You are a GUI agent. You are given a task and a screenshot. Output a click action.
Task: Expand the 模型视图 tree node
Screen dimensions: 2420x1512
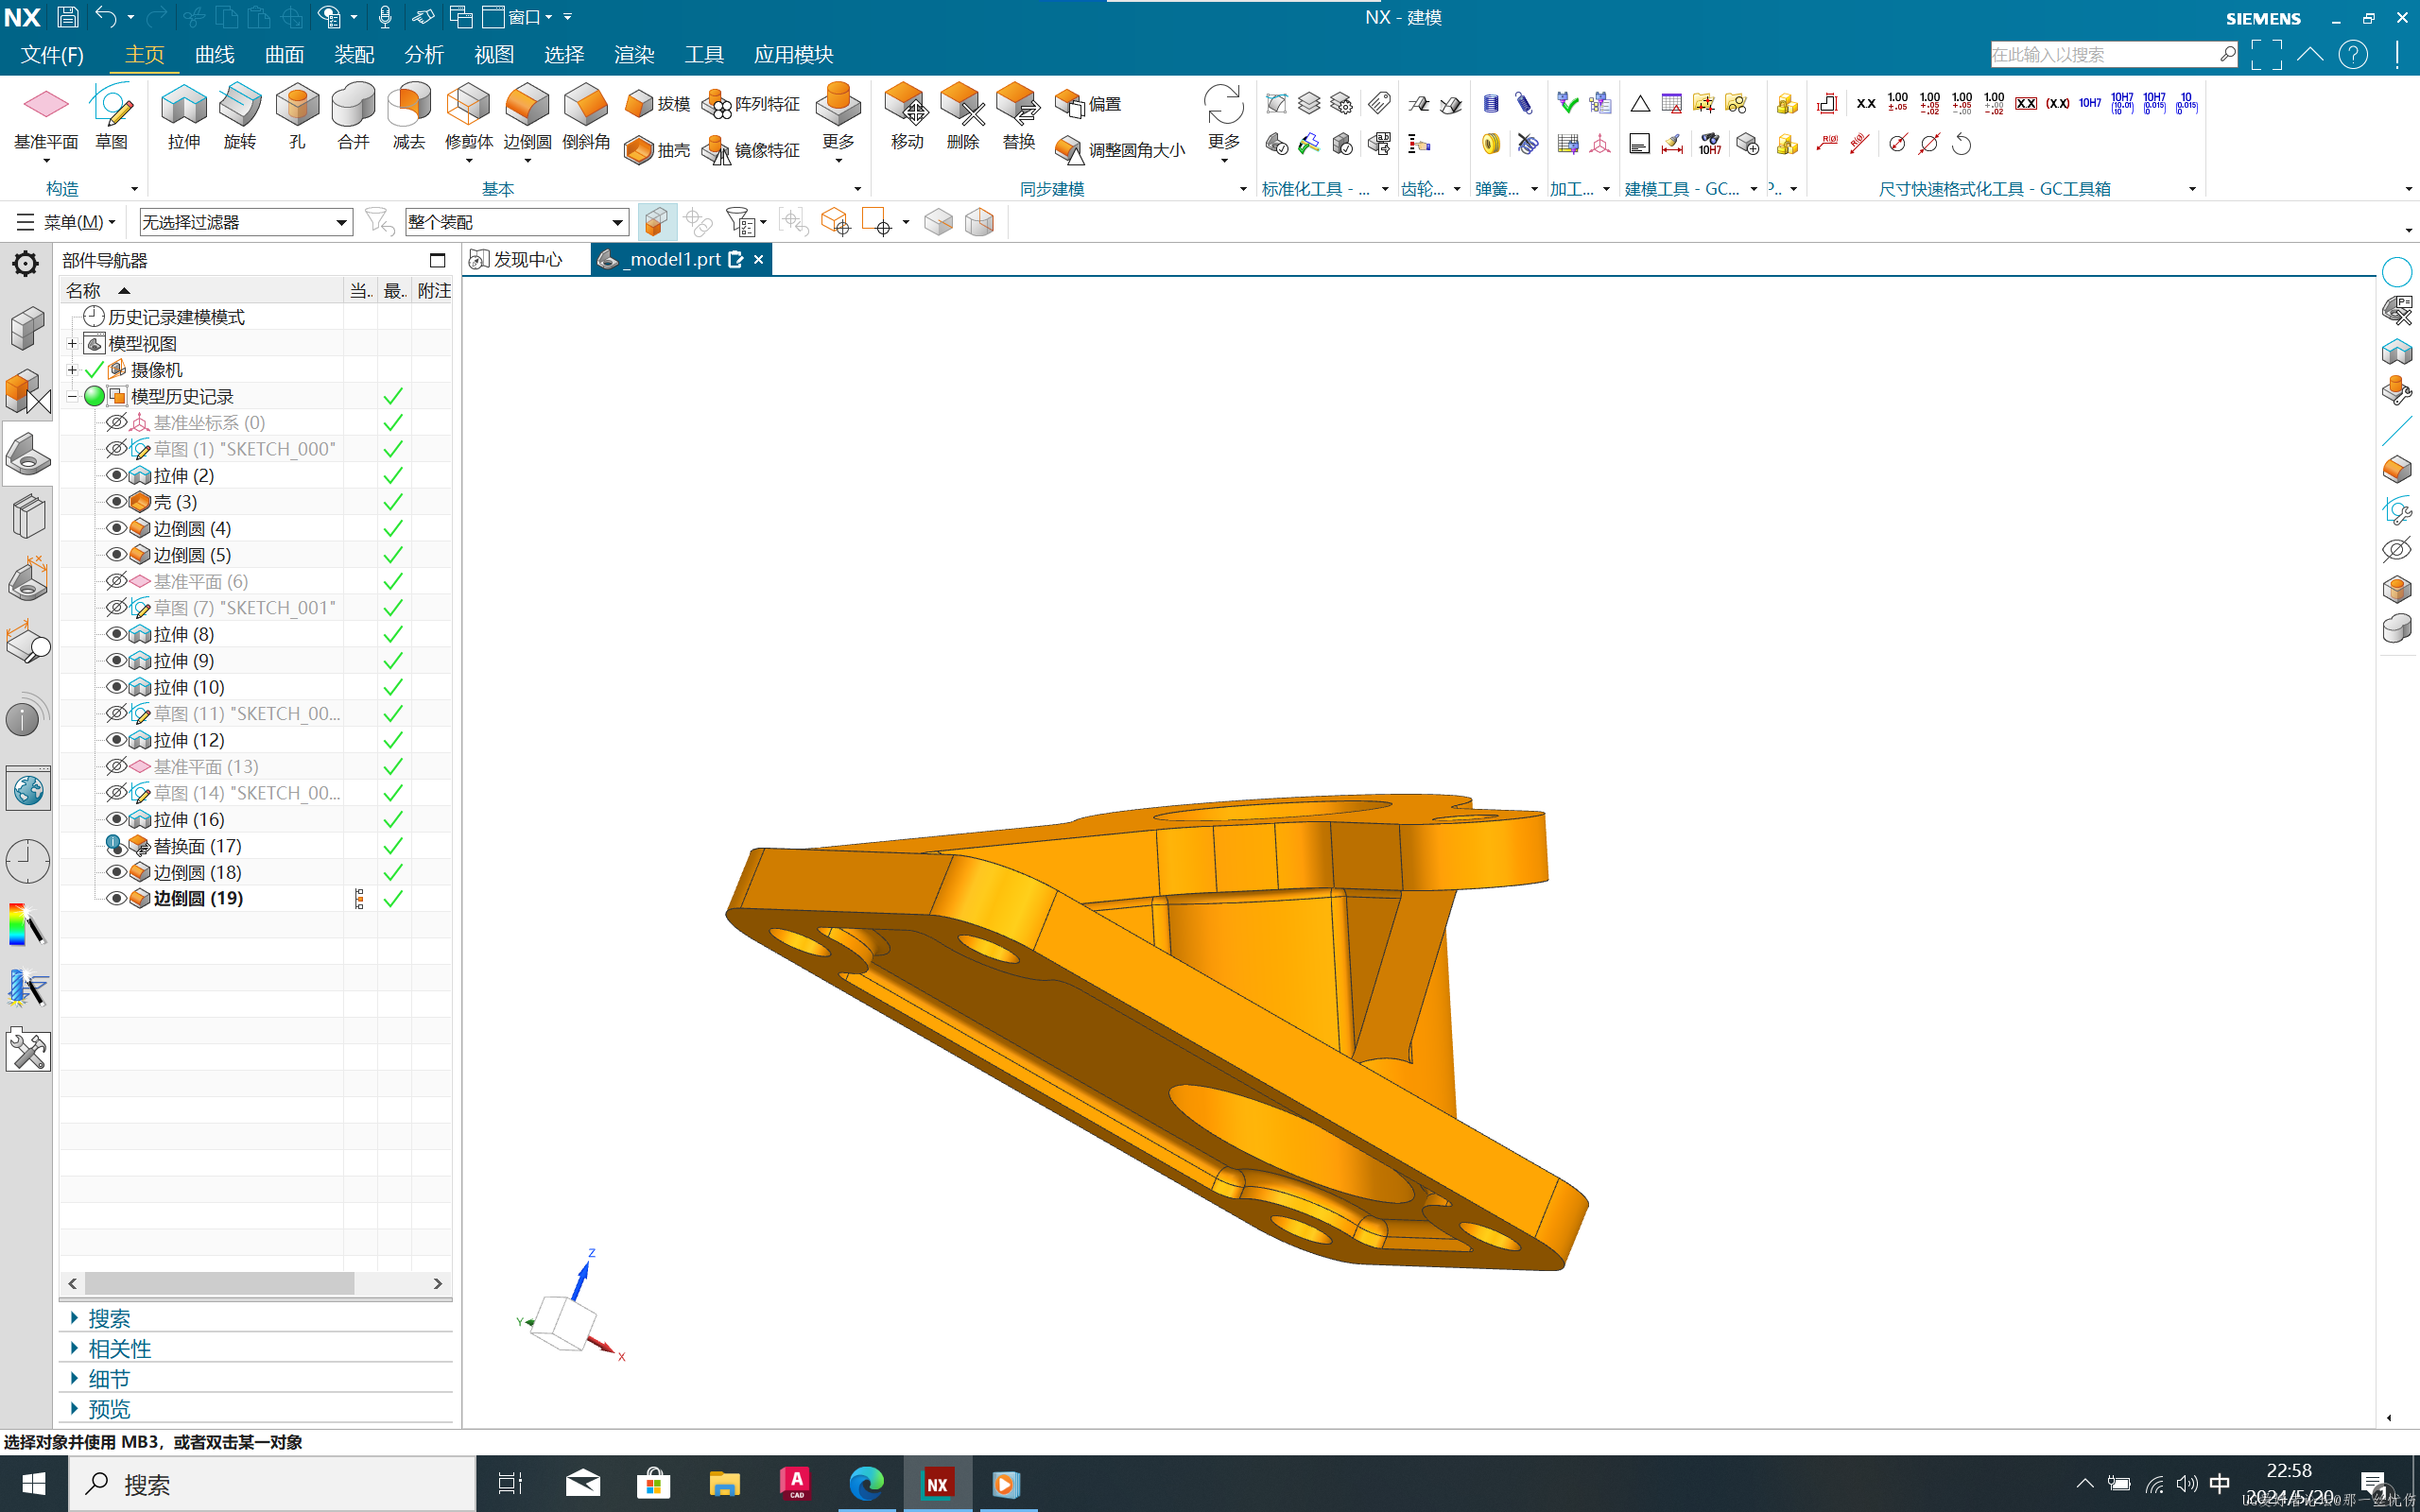[72, 343]
